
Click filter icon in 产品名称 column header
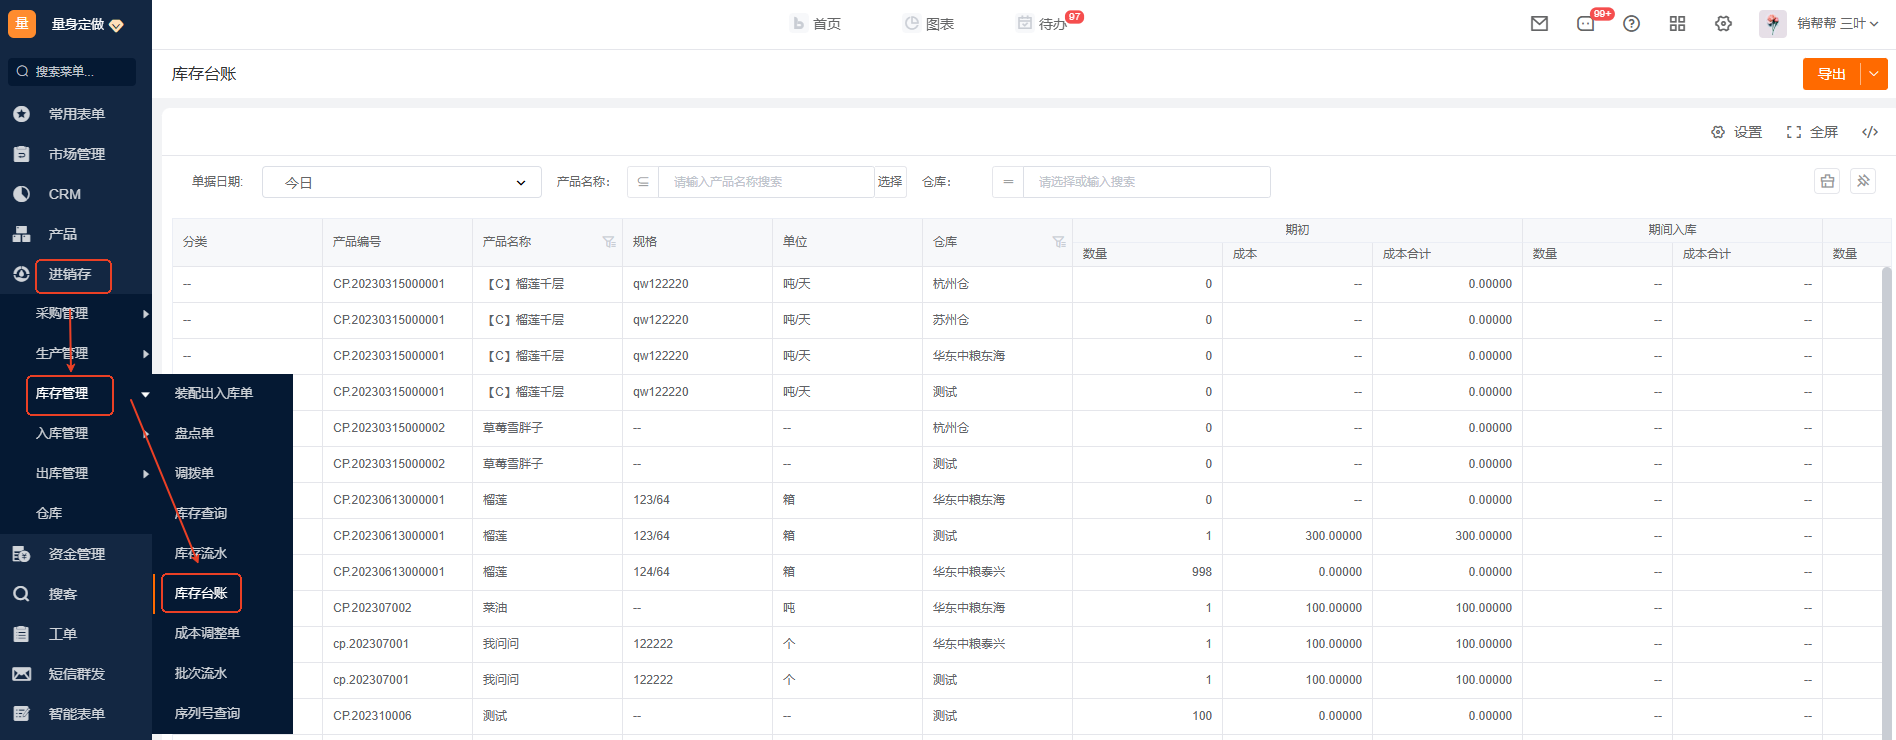point(609,242)
